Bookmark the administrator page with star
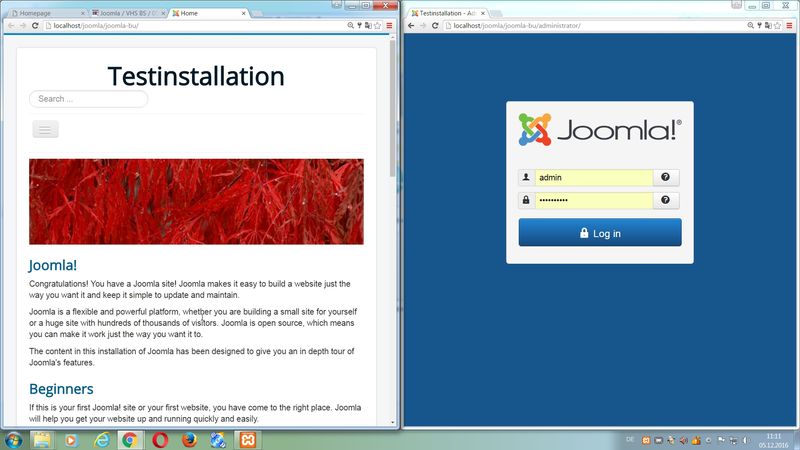This screenshot has height=450, width=800. (778, 26)
